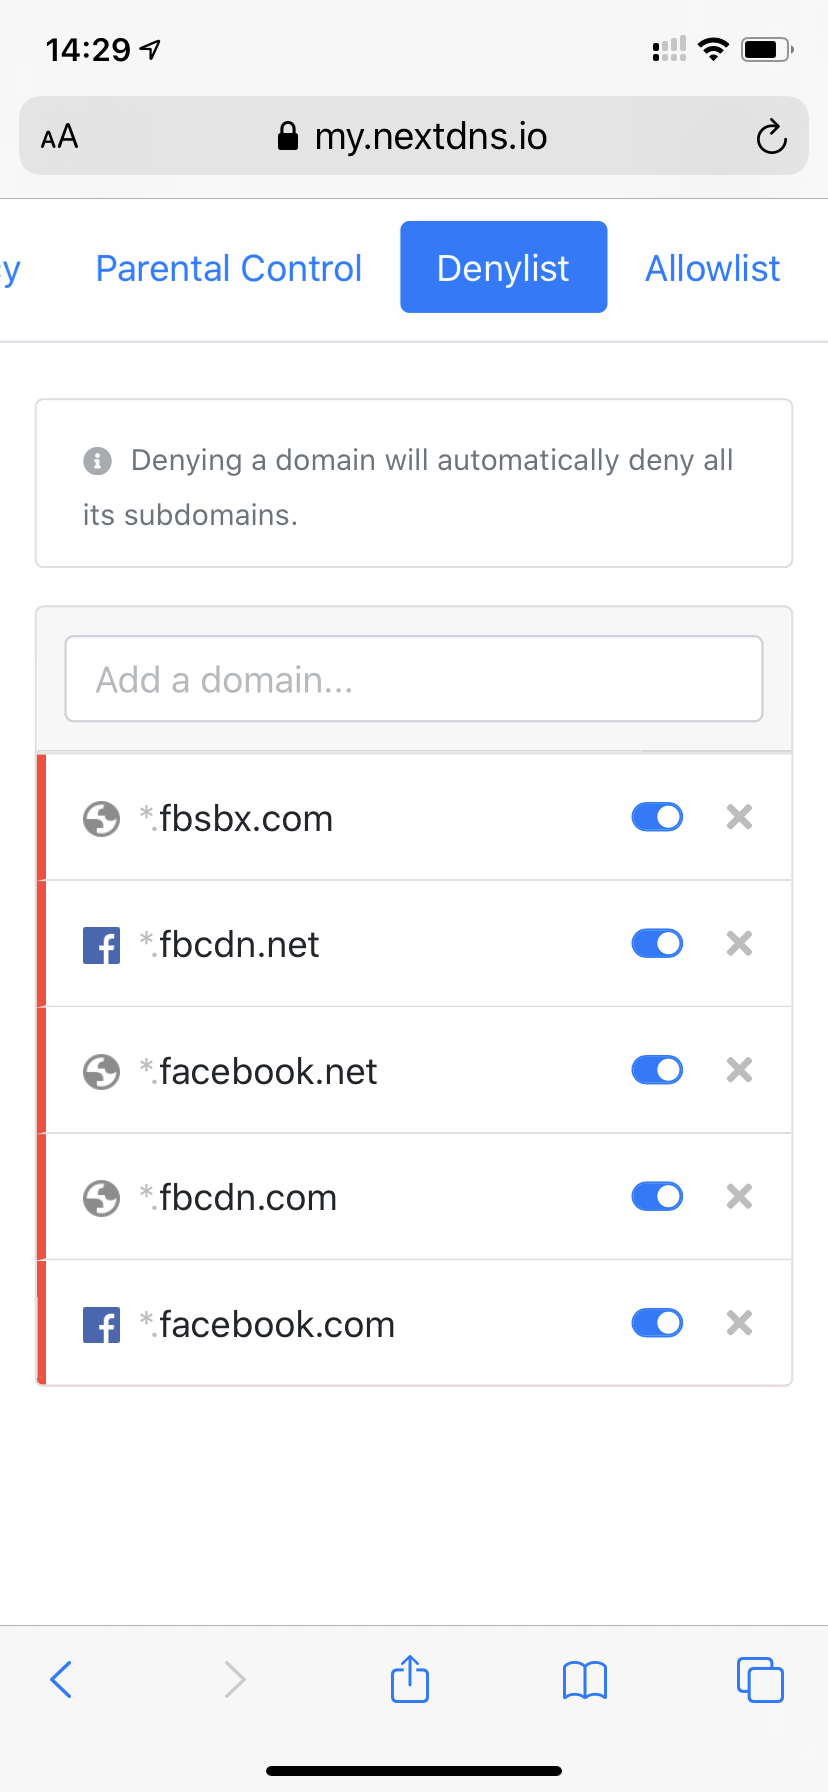828x1792 pixels.
Task: Remove fbsbx.com from the denylist
Action: (739, 817)
